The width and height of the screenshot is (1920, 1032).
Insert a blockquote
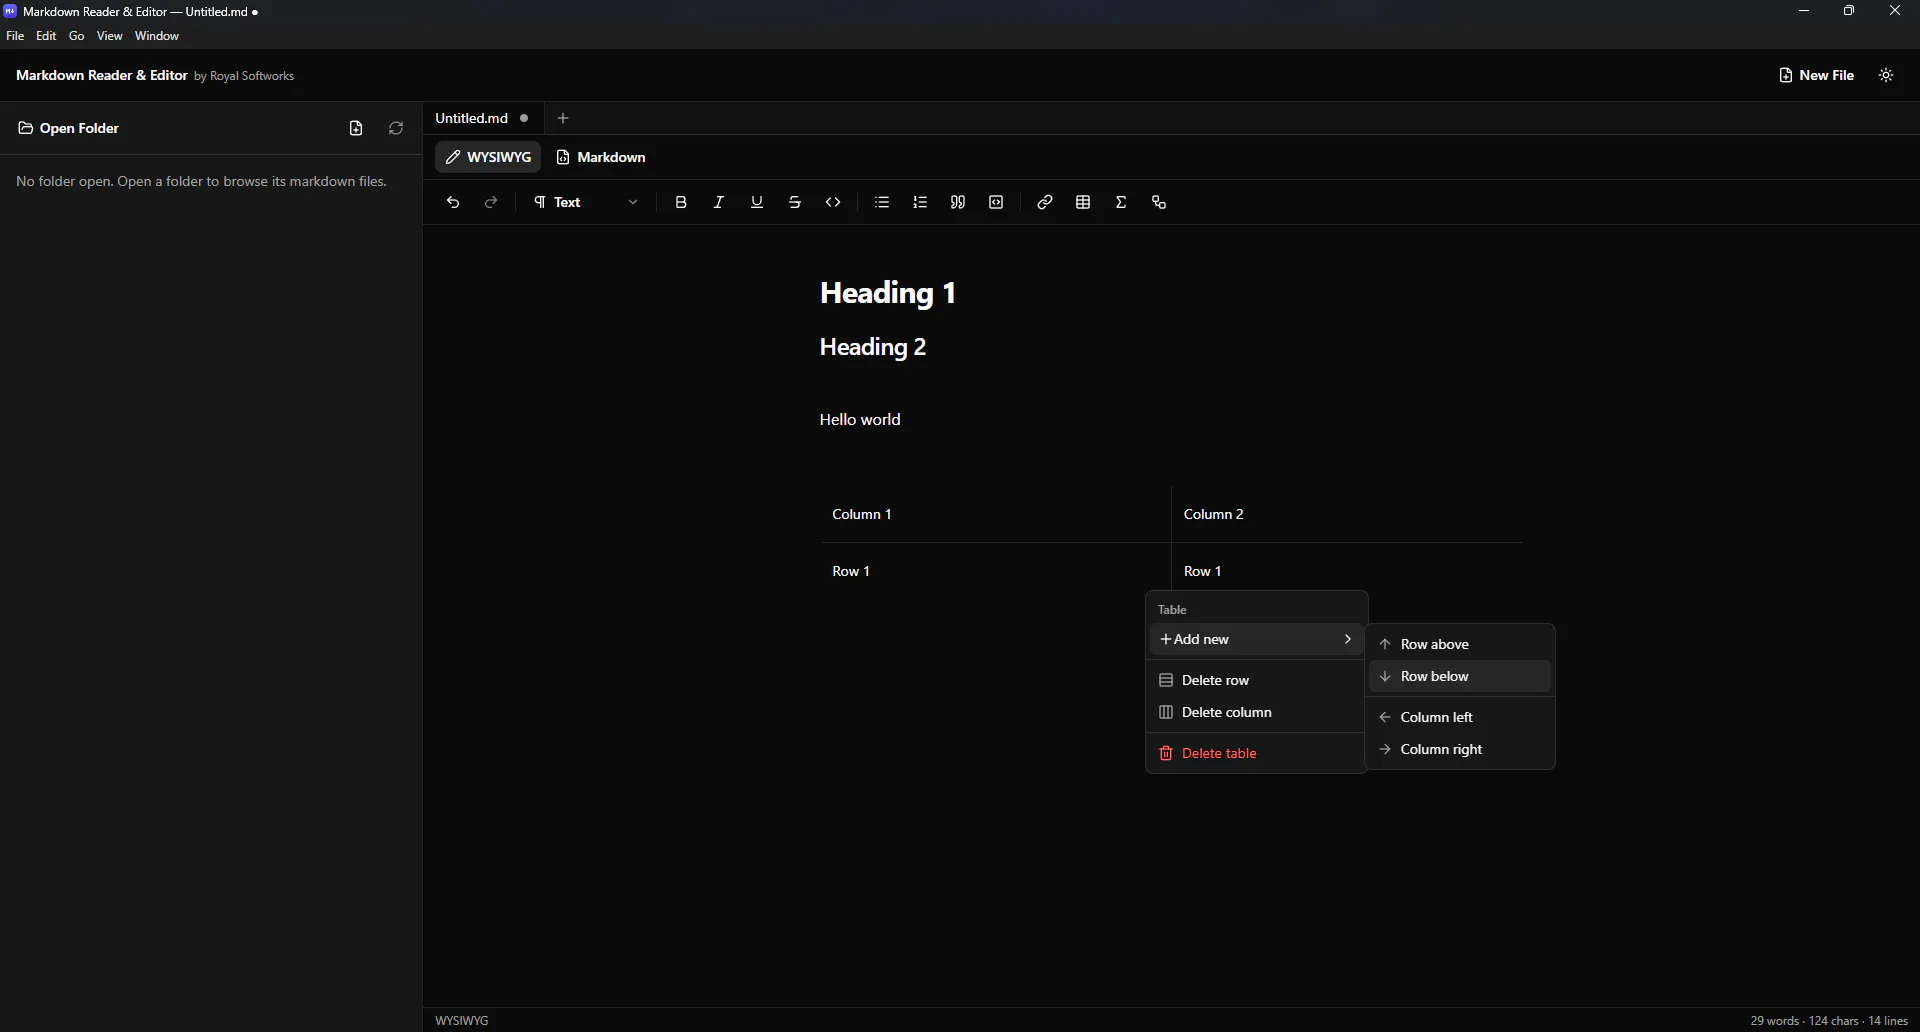(958, 202)
